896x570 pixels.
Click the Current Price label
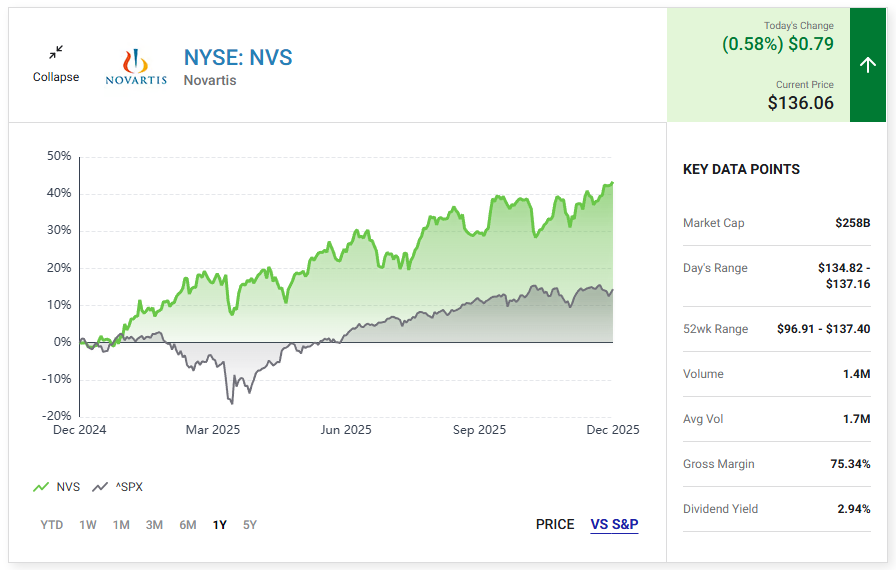[805, 85]
